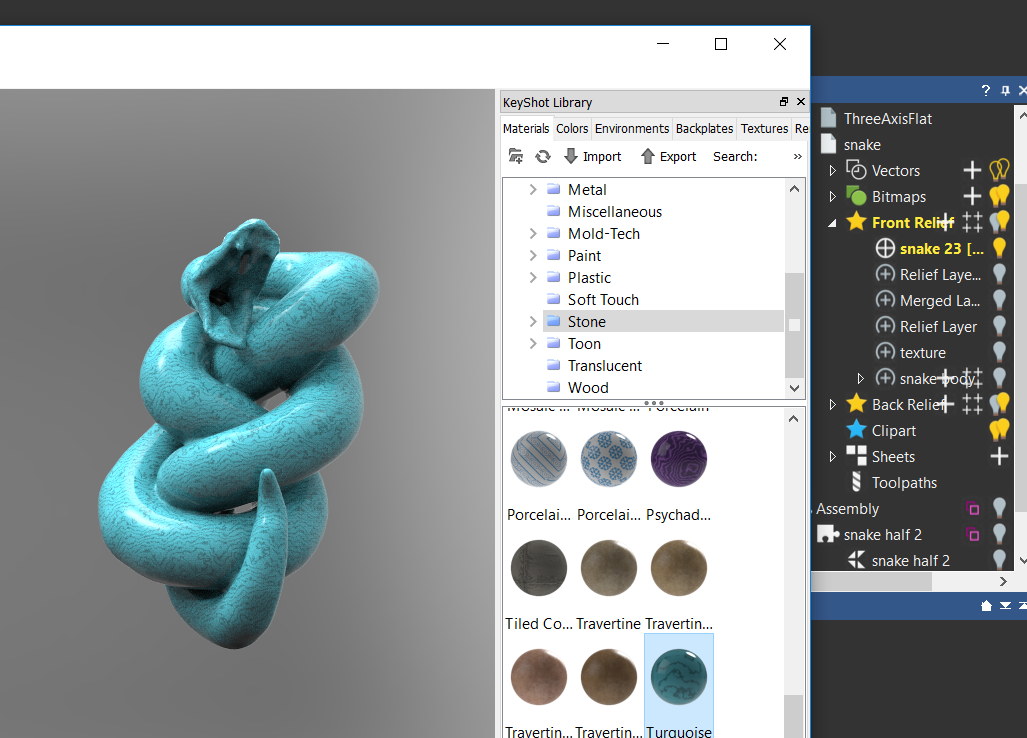This screenshot has width=1027, height=738.
Task: Click the pink icon beside Assembly
Action: (x=973, y=508)
